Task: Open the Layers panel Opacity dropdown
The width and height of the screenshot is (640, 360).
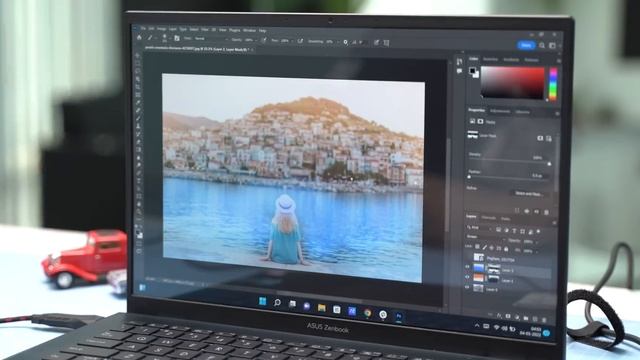Action: click(537, 242)
